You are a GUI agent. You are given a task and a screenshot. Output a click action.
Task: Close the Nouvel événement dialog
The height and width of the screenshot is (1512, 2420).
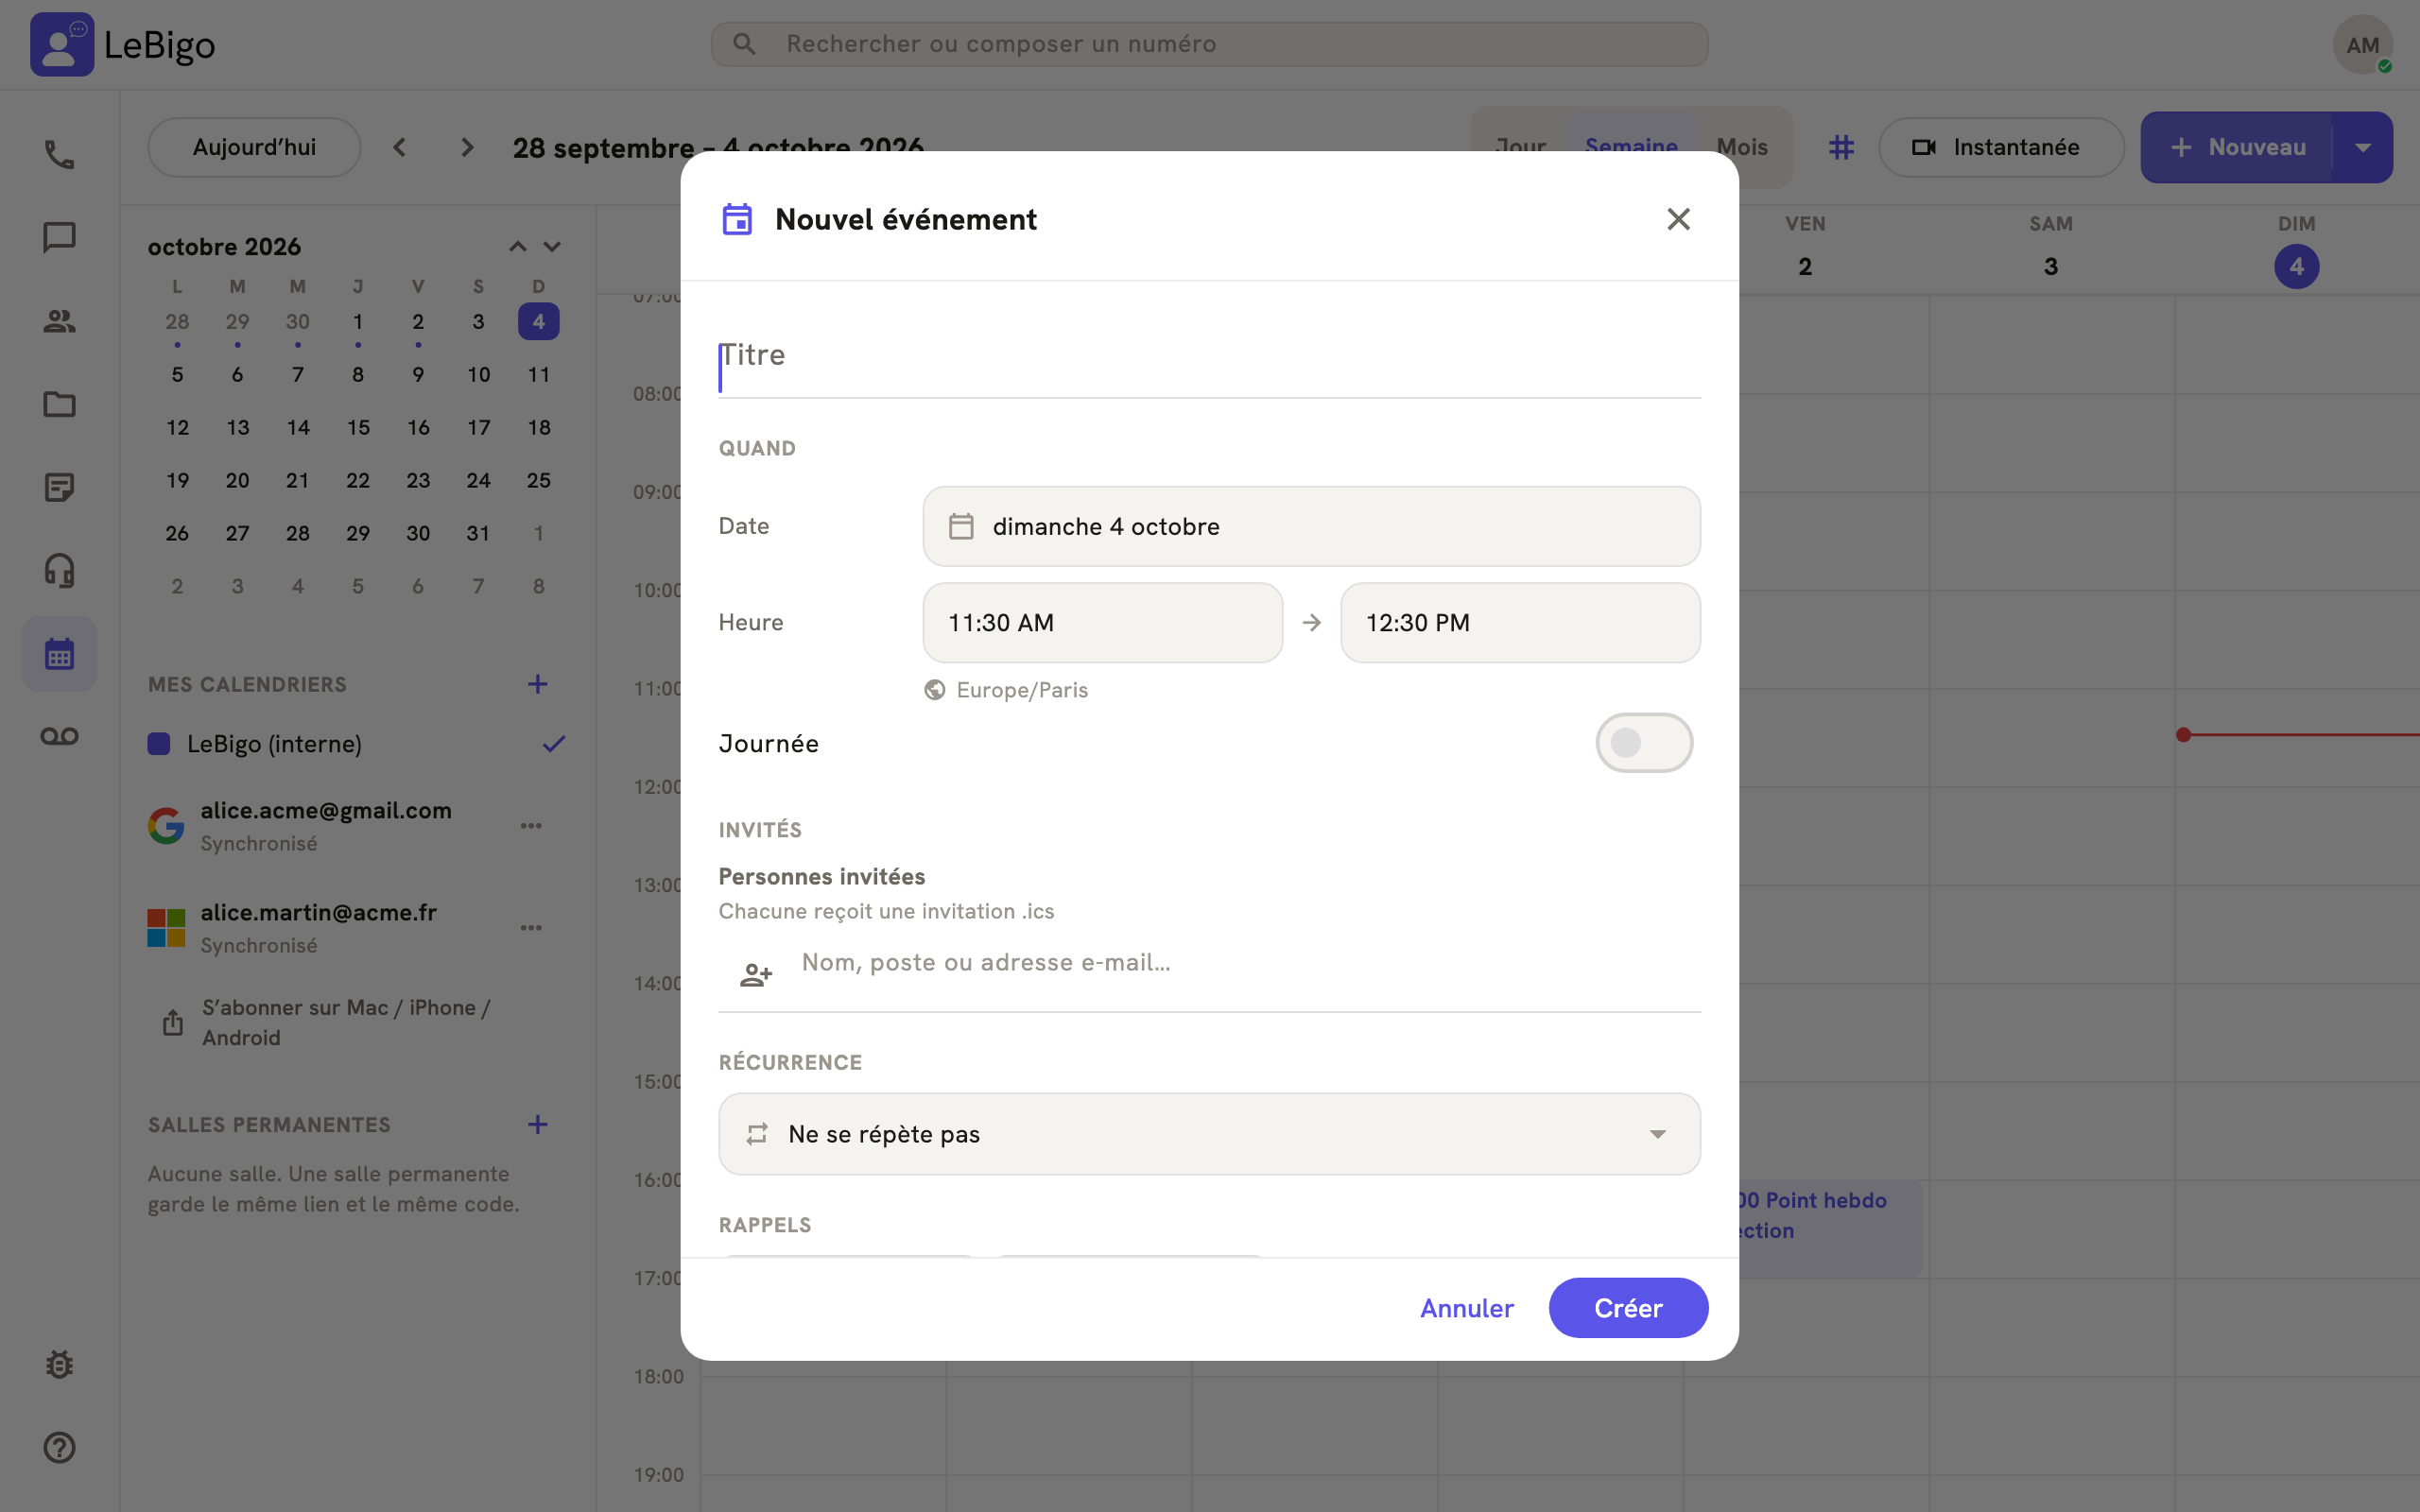point(1678,219)
